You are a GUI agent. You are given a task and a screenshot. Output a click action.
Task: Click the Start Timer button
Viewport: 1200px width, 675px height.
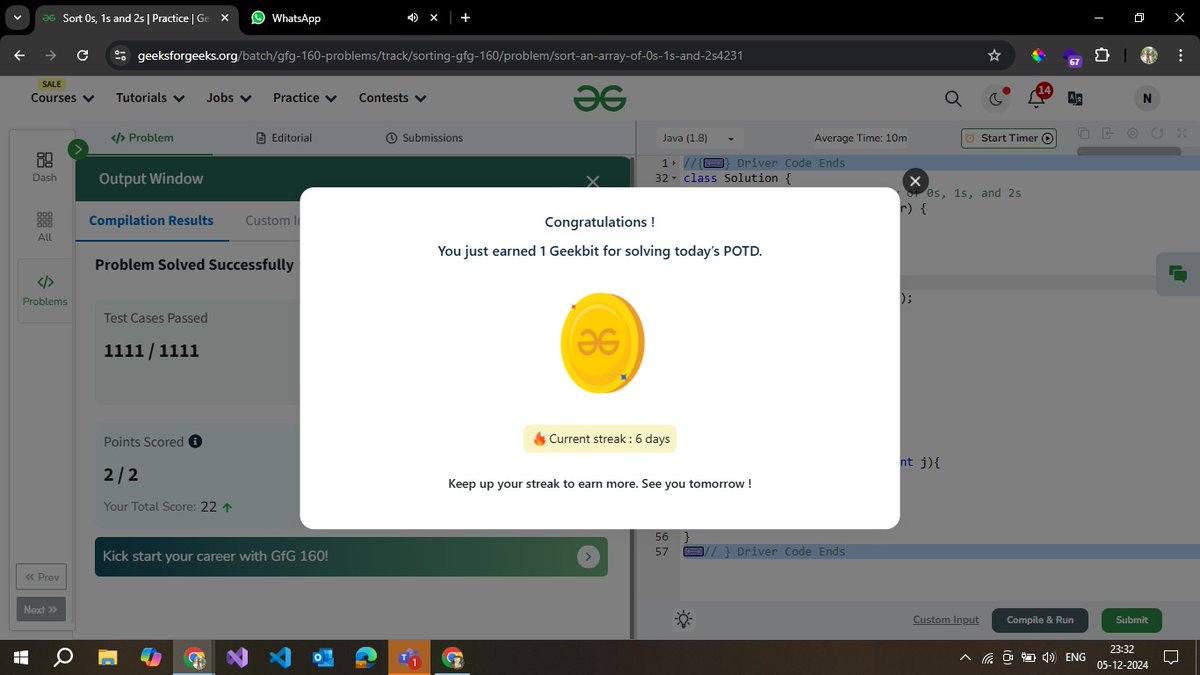tap(1009, 138)
